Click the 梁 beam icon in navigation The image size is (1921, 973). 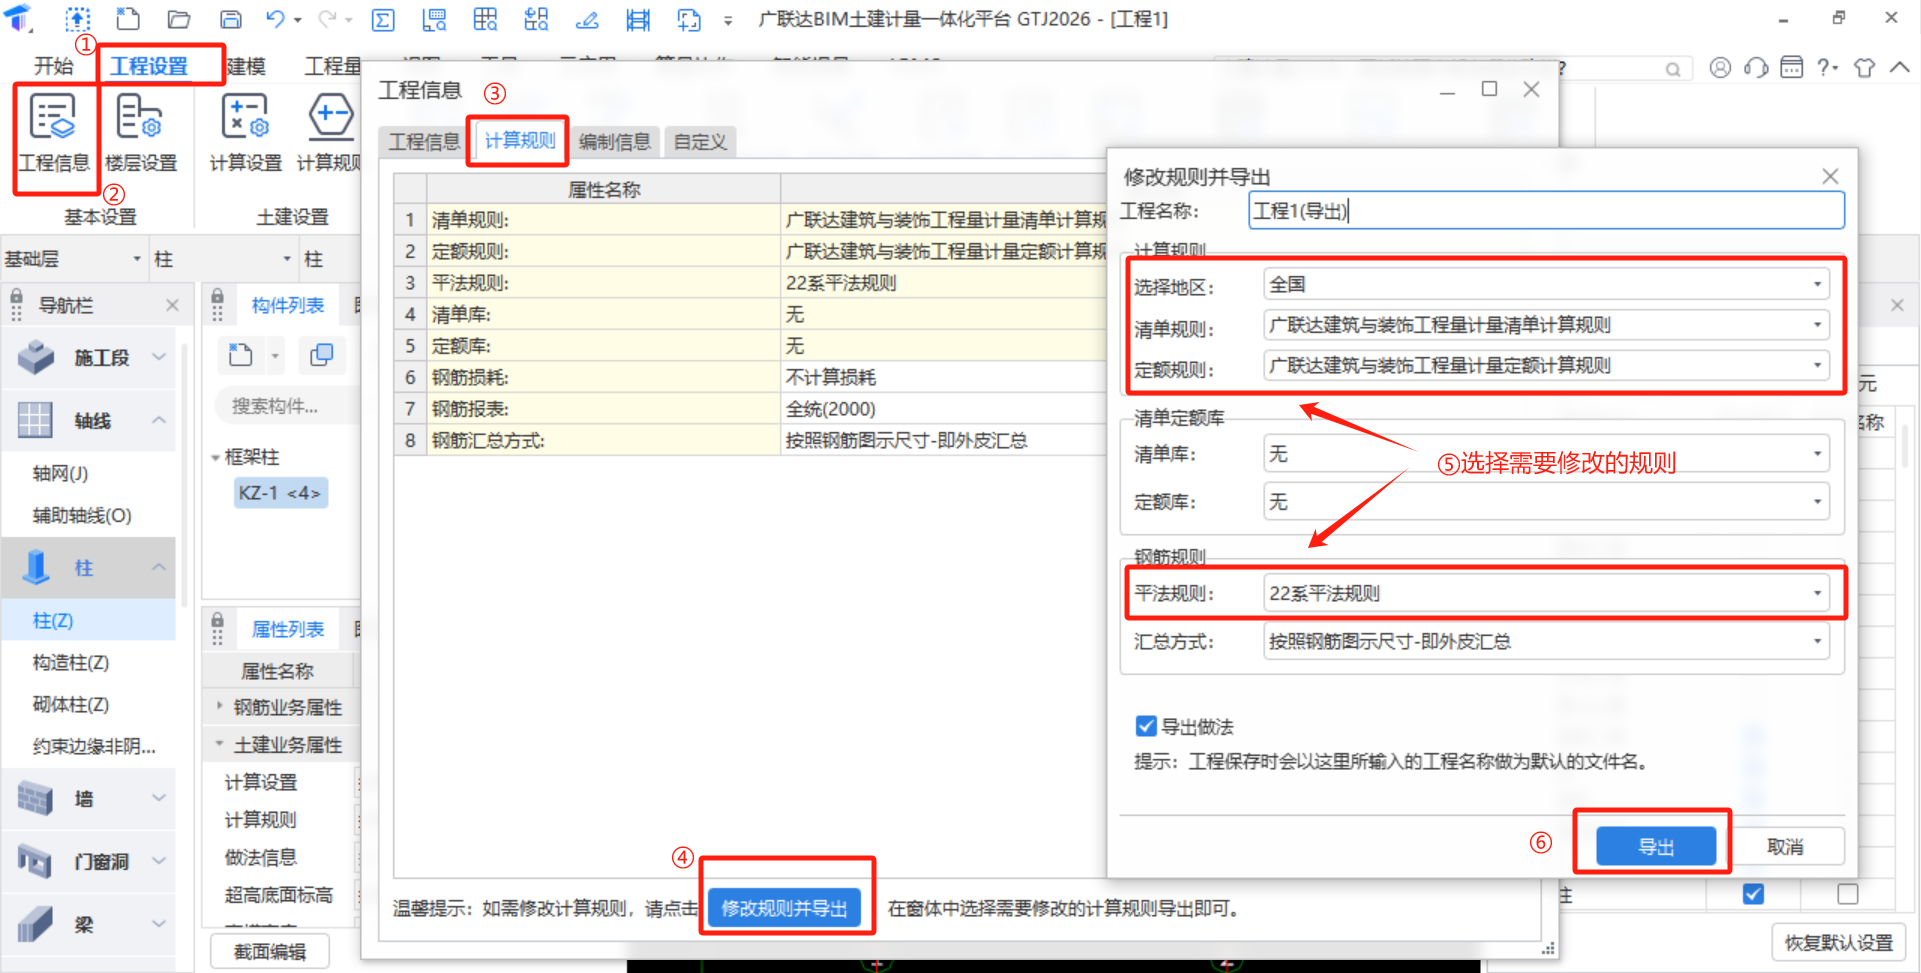point(35,924)
